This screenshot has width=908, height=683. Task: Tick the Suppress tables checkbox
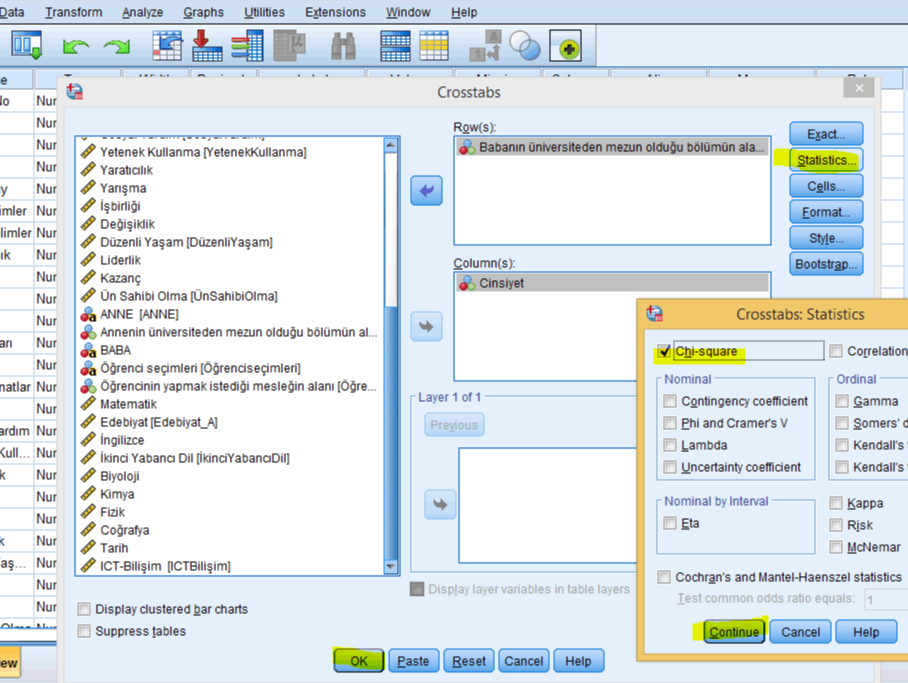tap(85, 631)
